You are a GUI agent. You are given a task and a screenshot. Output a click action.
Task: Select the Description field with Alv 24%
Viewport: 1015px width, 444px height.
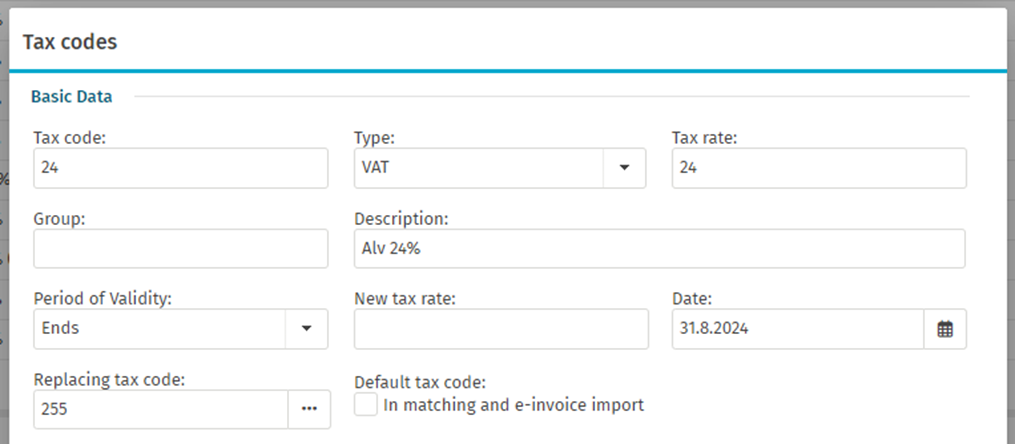click(660, 249)
